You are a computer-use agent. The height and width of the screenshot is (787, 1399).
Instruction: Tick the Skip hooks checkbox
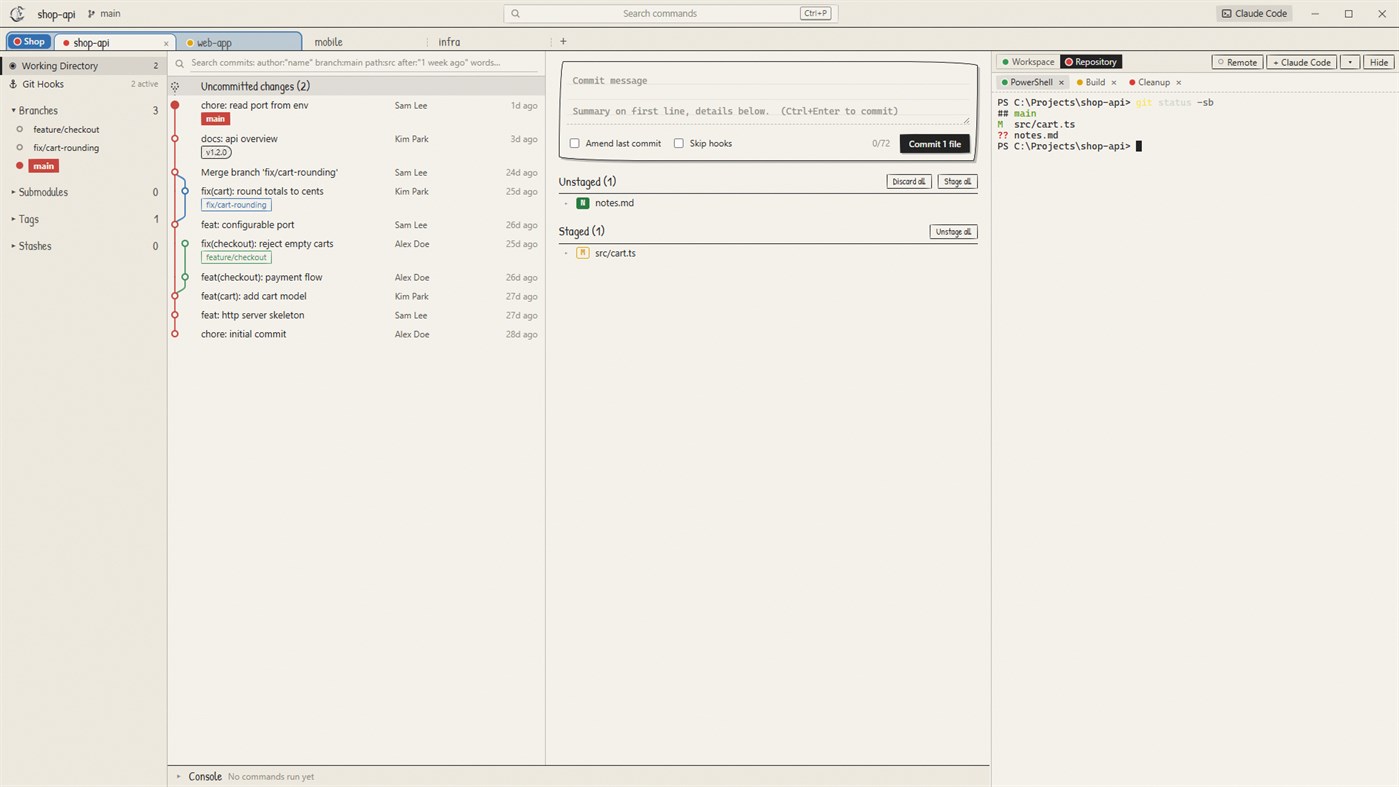pos(679,144)
